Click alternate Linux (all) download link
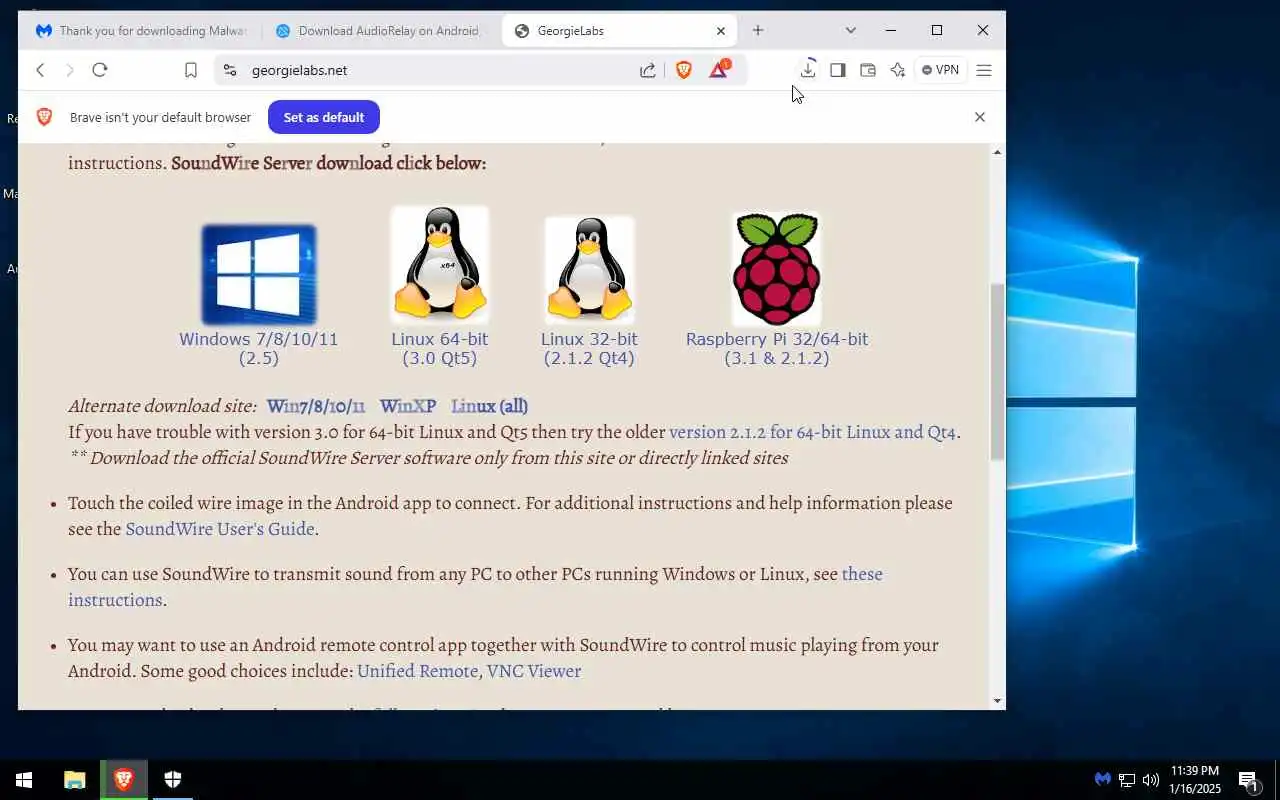This screenshot has height=800, width=1280. coord(489,406)
